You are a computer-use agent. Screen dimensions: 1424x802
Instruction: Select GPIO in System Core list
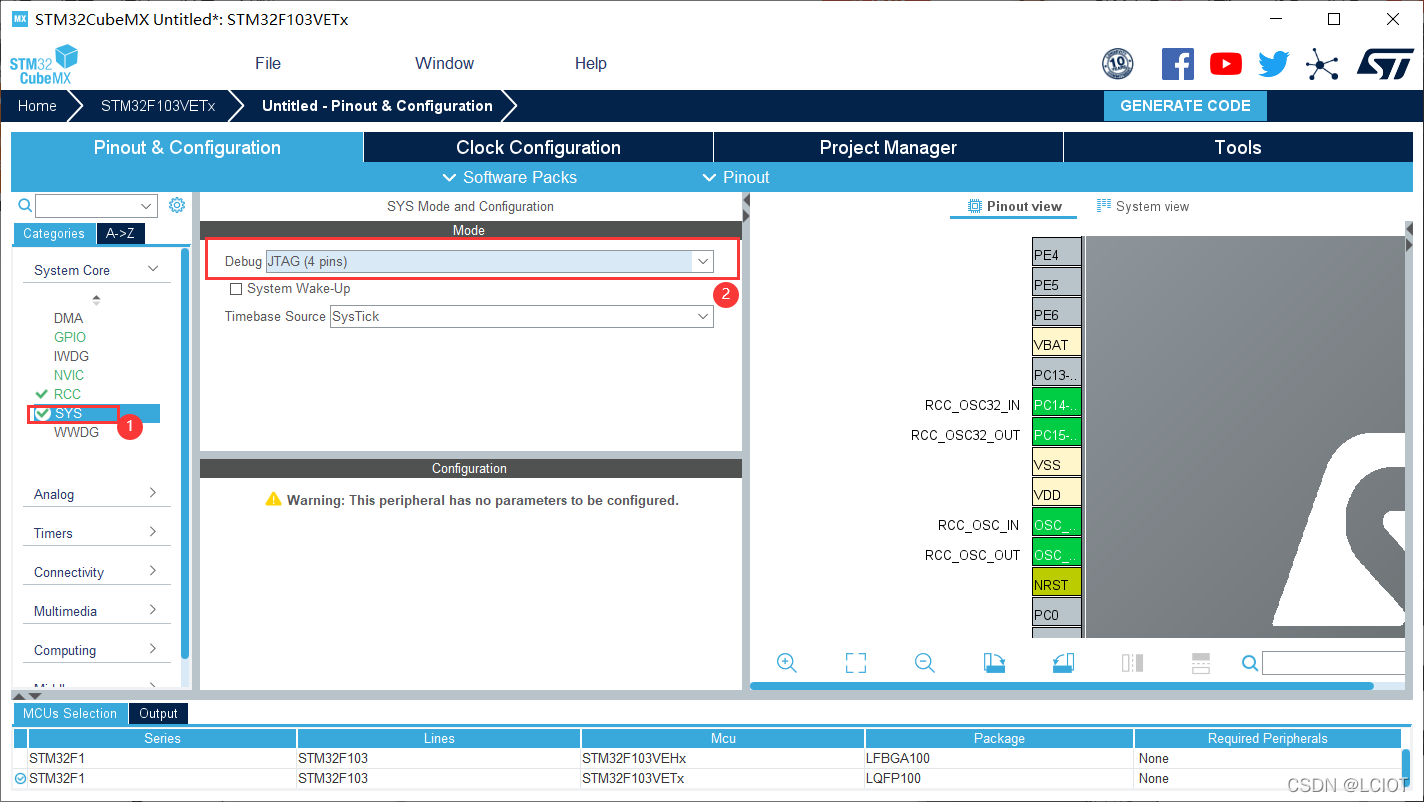point(70,337)
